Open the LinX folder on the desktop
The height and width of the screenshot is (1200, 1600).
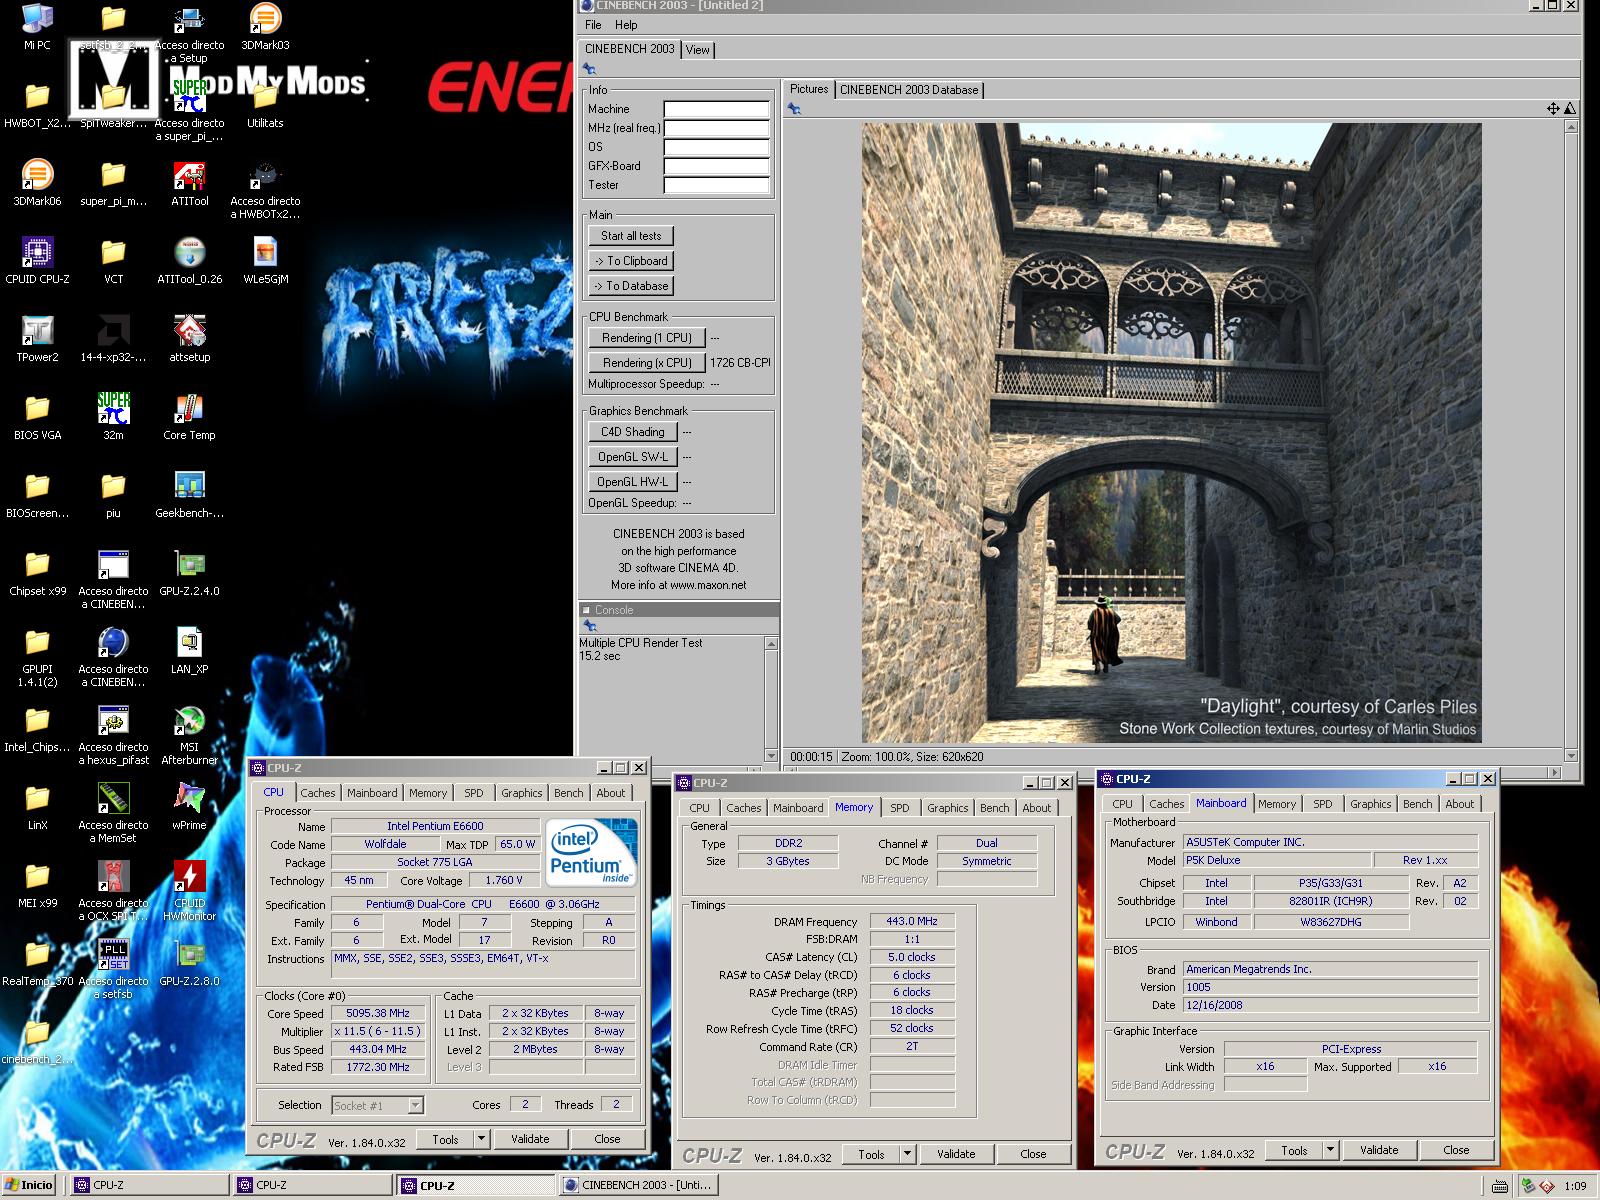(x=37, y=807)
